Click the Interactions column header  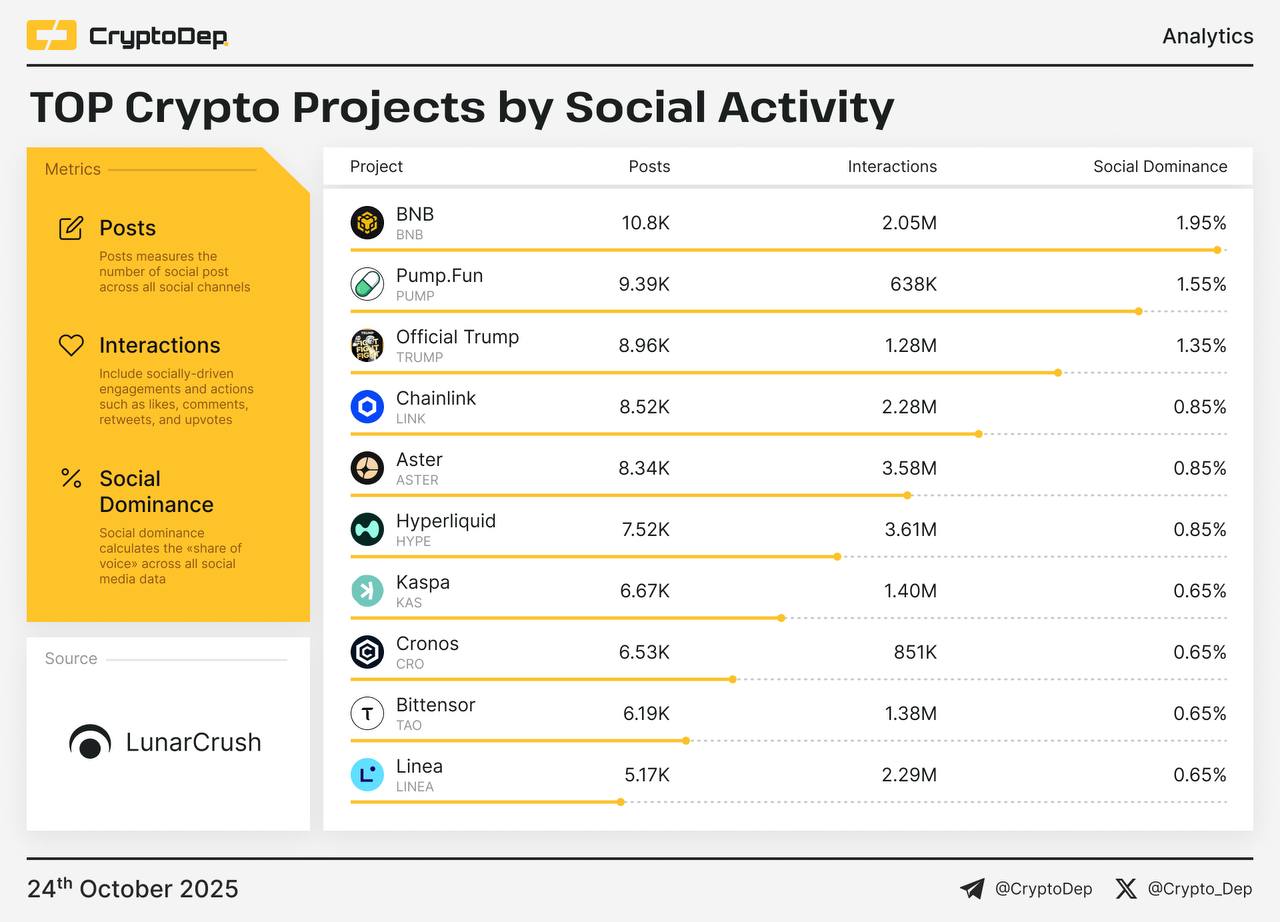pyautogui.click(x=892, y=167)
